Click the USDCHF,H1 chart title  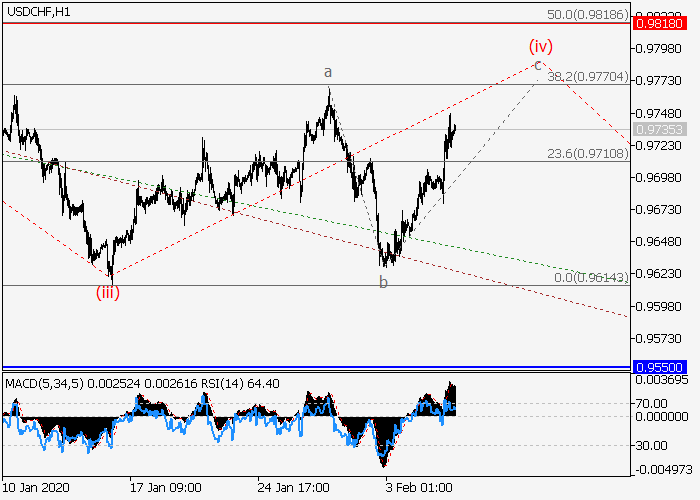(38, 10)
